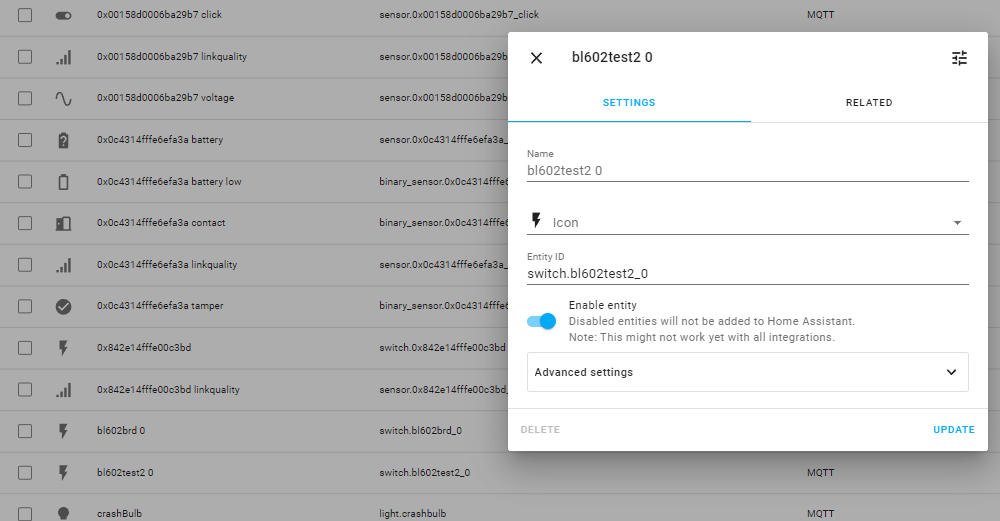The image size is (1000, 521).
Task: Click MQTT integration in bl602test2 0 row
Action: pos(820,473)
